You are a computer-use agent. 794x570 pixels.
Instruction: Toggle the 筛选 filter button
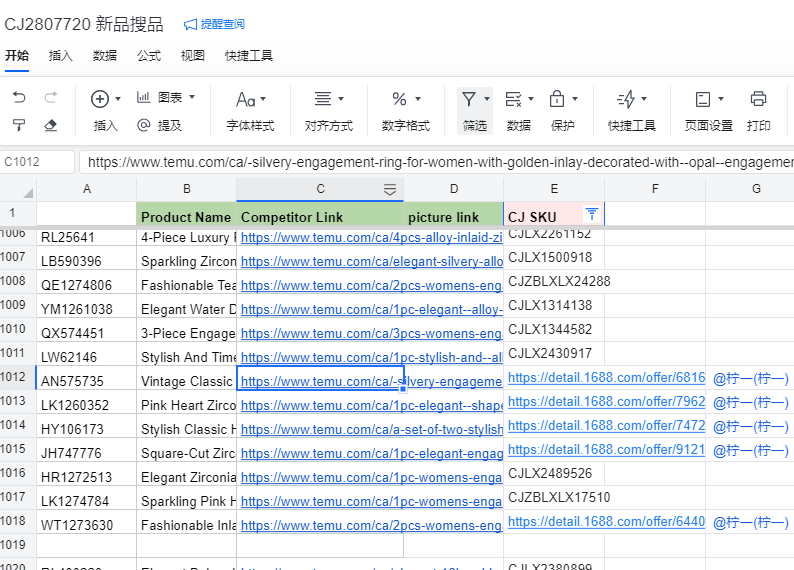pyautogui.click(x=469, y=99)
